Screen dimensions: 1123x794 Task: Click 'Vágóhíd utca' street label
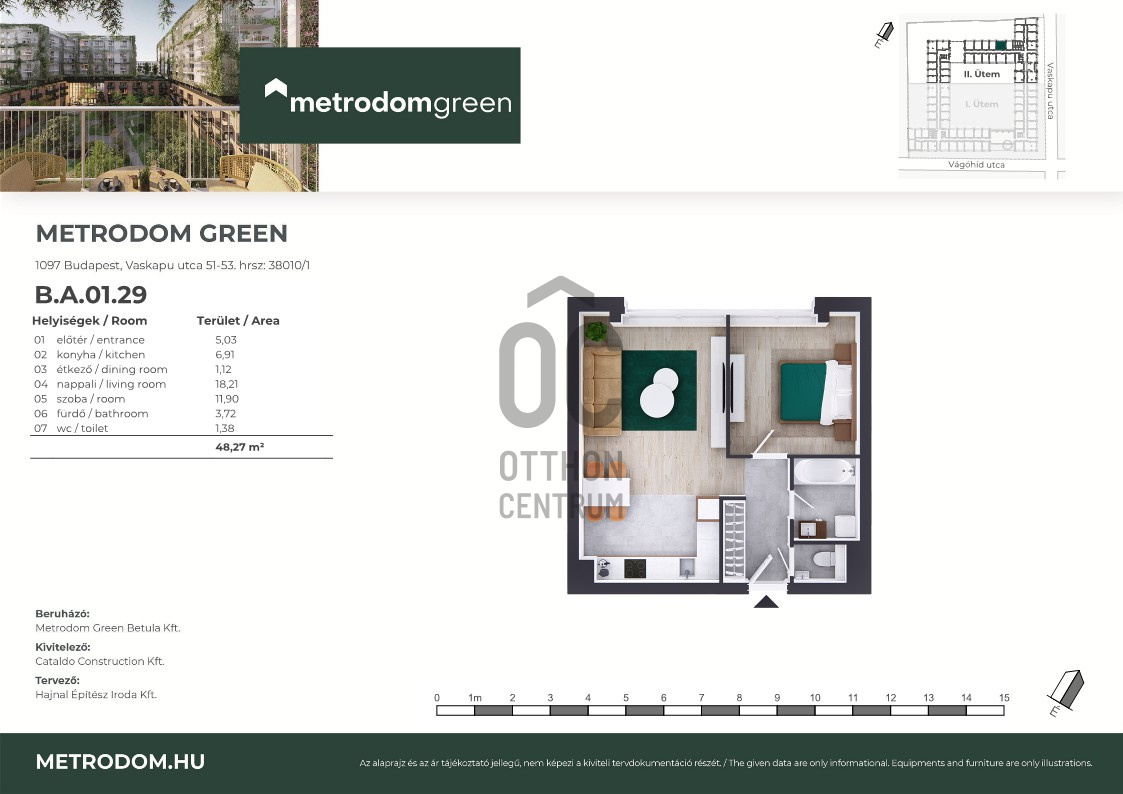point(976,165)
